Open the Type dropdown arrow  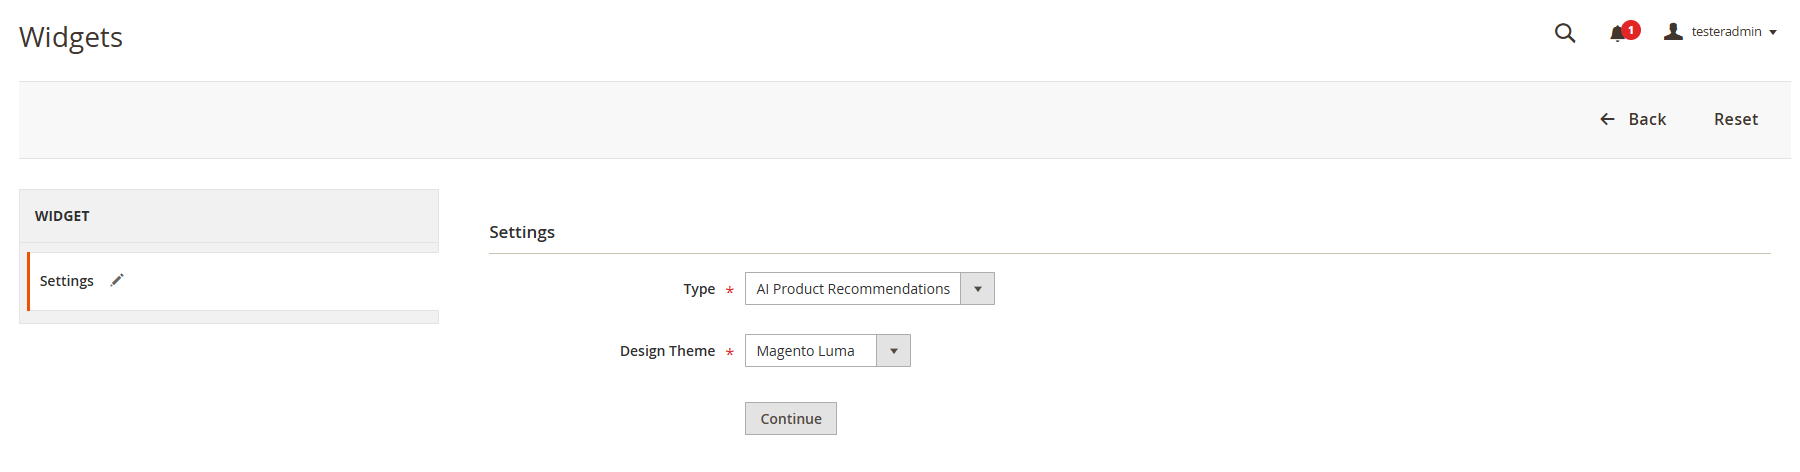point(978,289)
